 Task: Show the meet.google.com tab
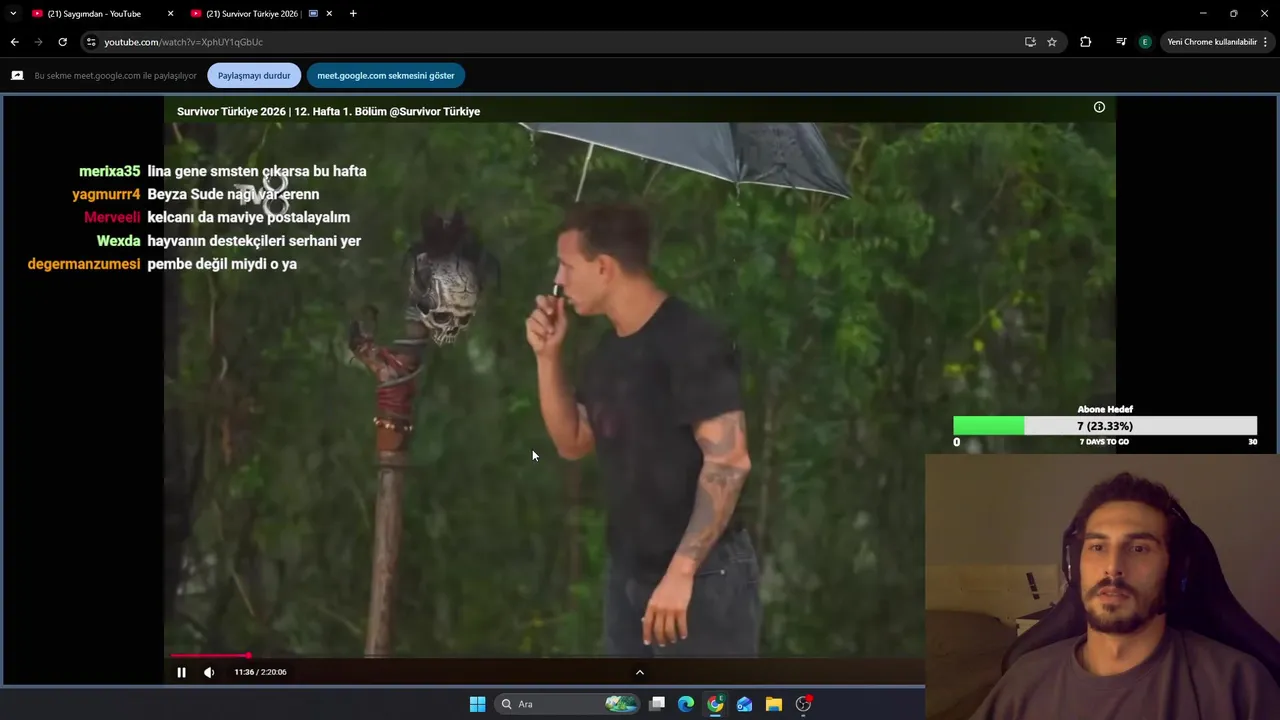point(386,75)
